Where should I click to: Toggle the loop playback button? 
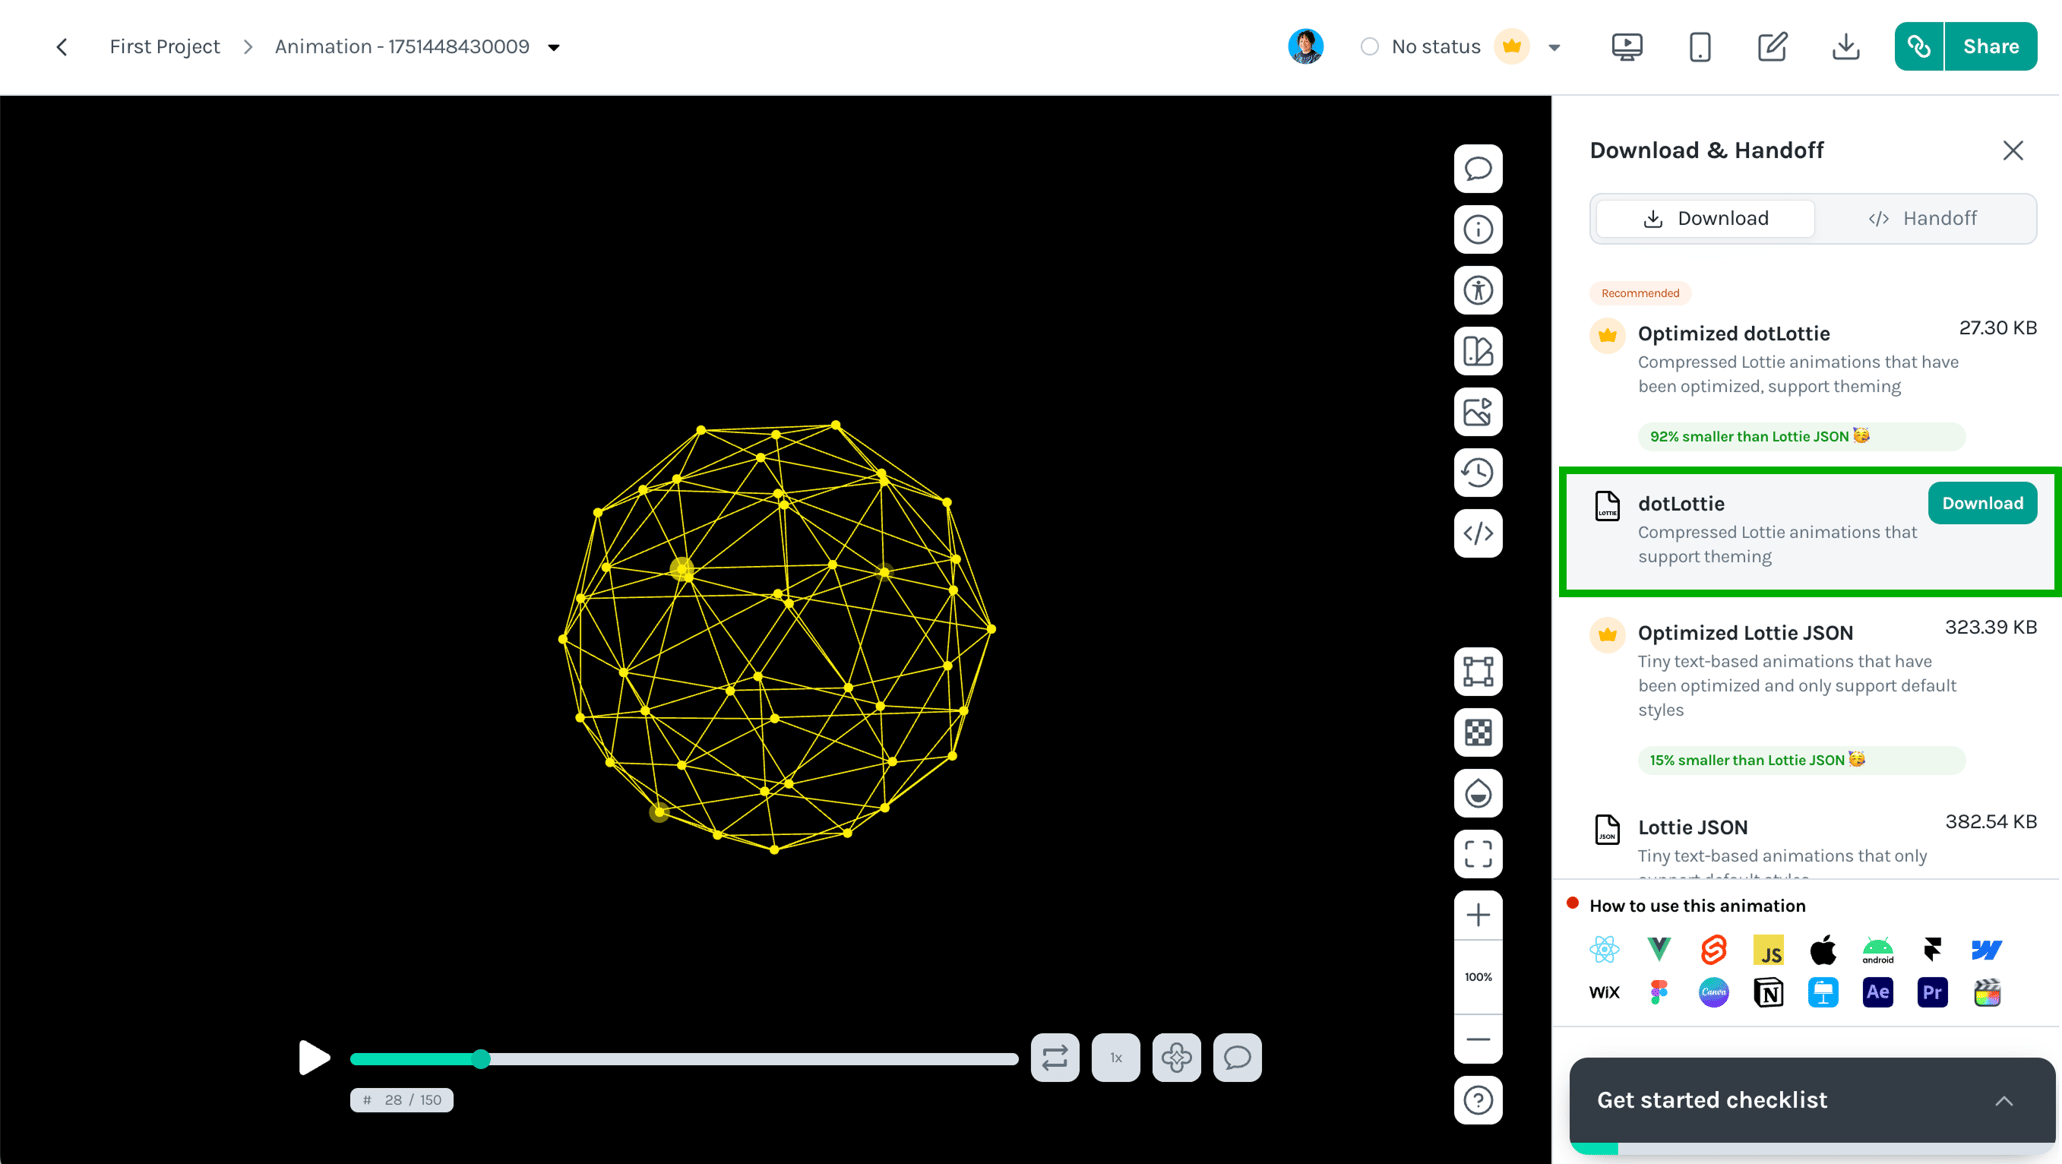1055,1058
